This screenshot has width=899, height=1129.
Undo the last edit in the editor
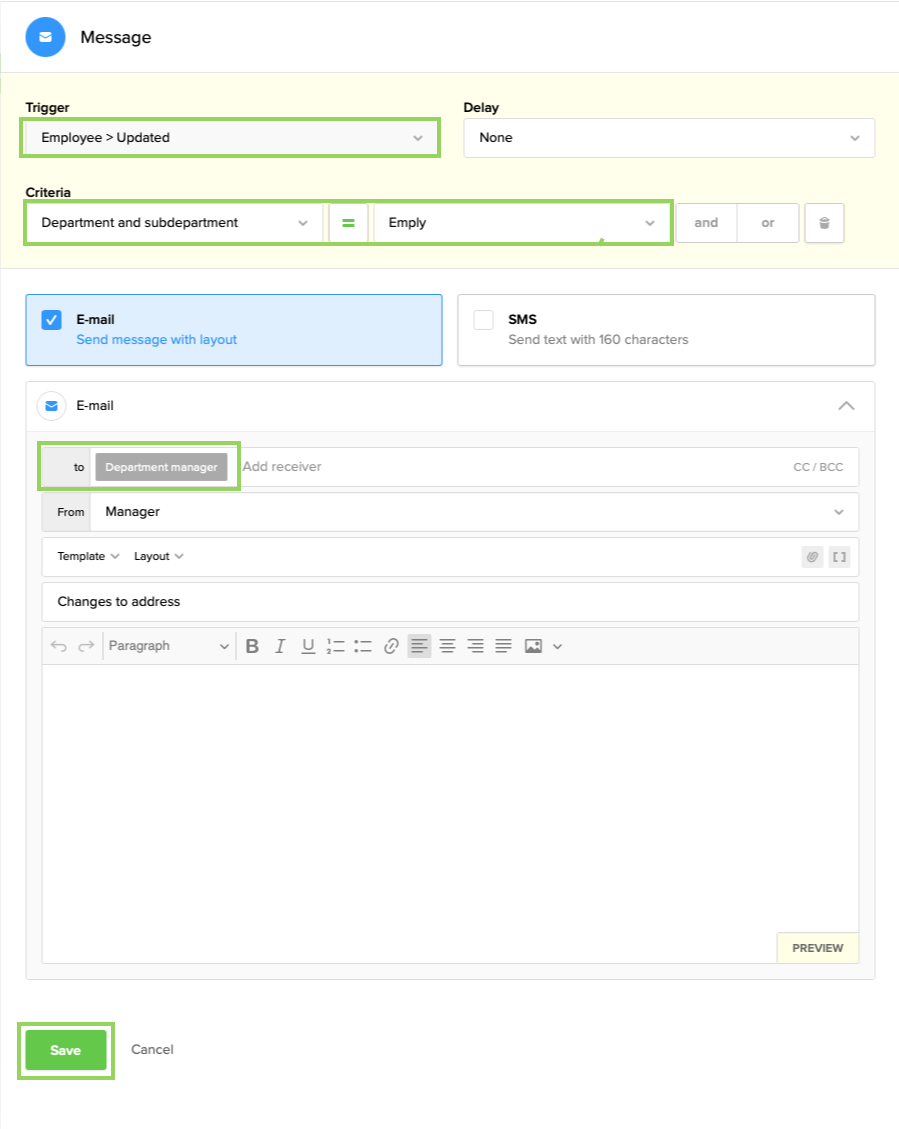[x=59, y=646]
